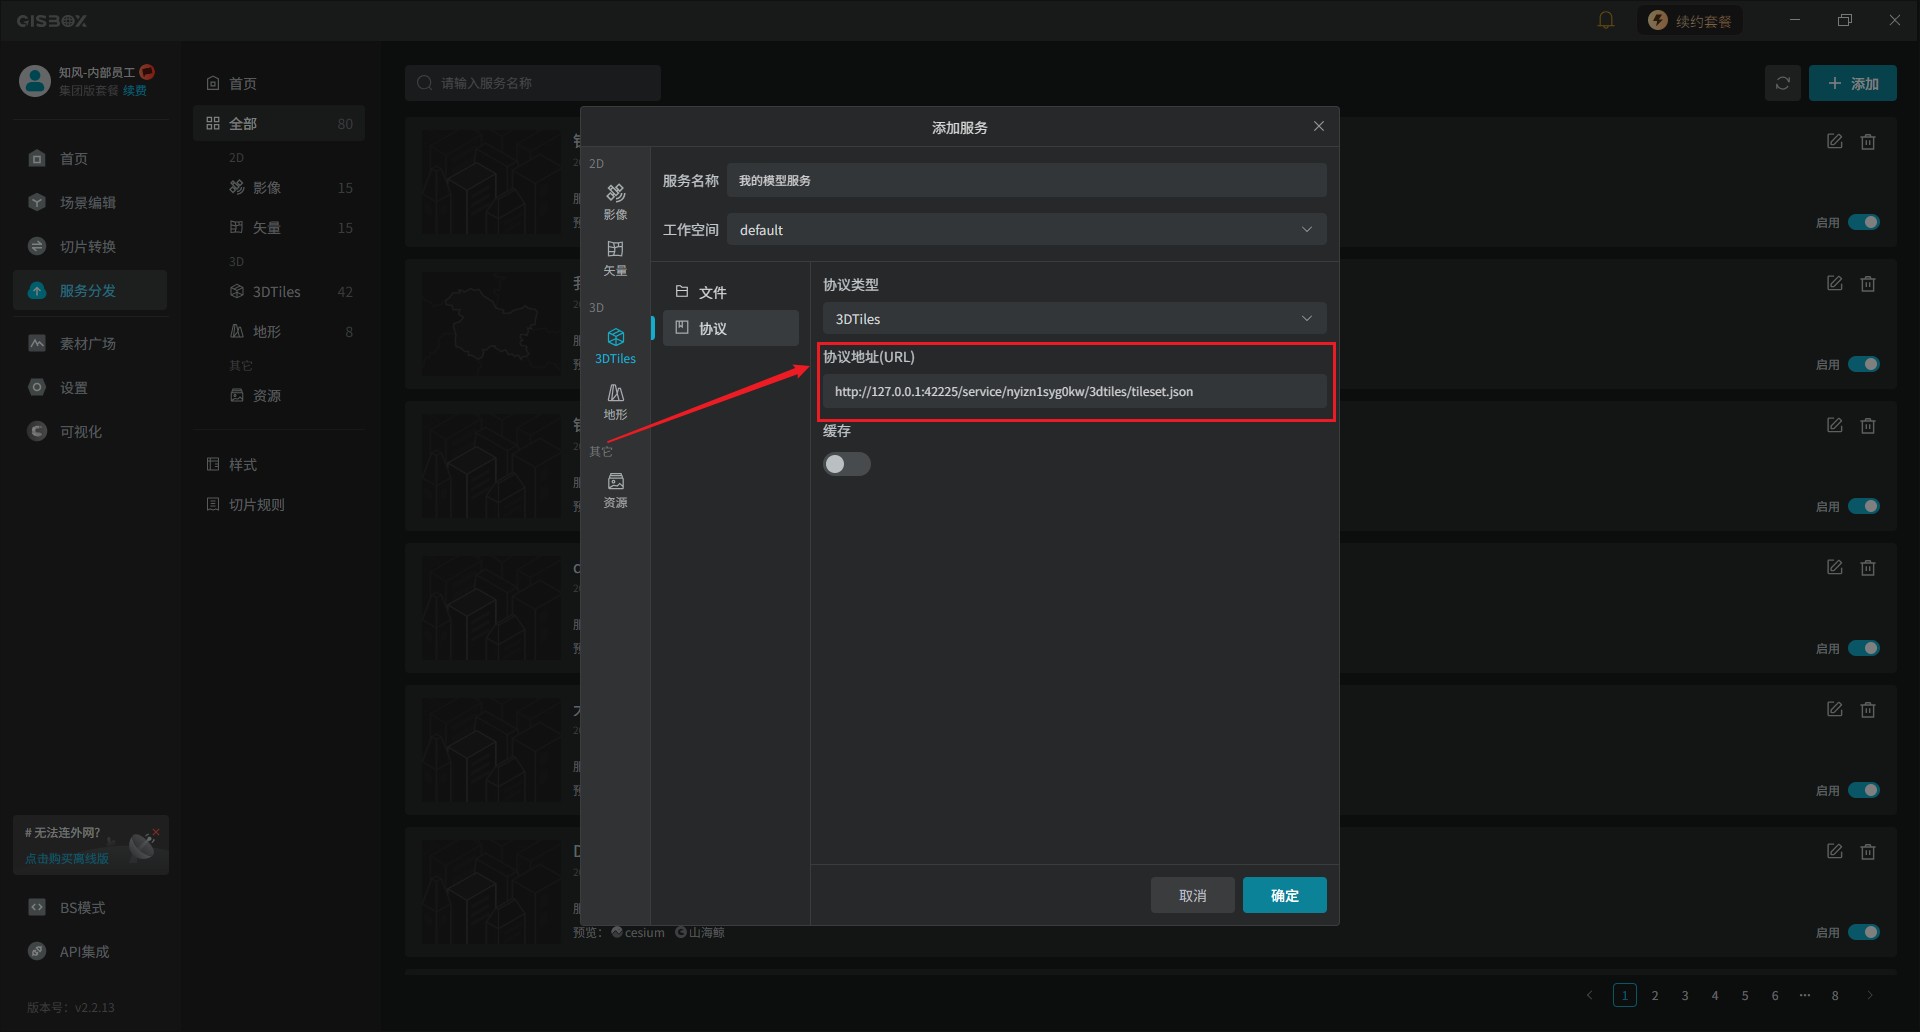Click the 续约套餐 renew plan button
Image resolution: width=1920 pixels, height=1032 pixels.
(x=1689, y=20)
